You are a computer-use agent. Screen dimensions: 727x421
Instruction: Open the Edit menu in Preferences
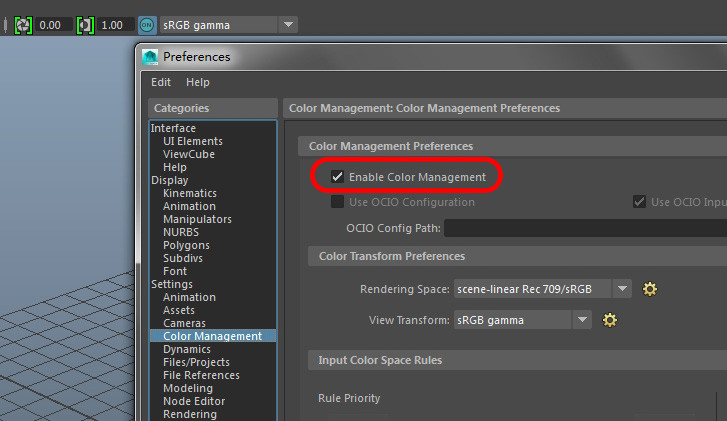(x=161, y=82)
